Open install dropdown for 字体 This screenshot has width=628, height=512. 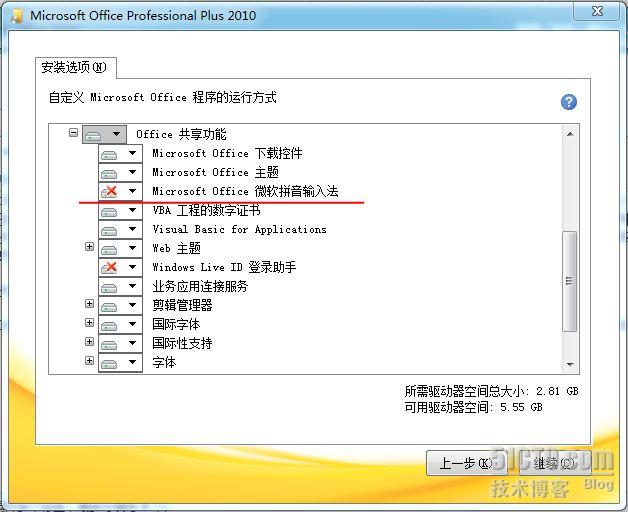tap(120, 363)
